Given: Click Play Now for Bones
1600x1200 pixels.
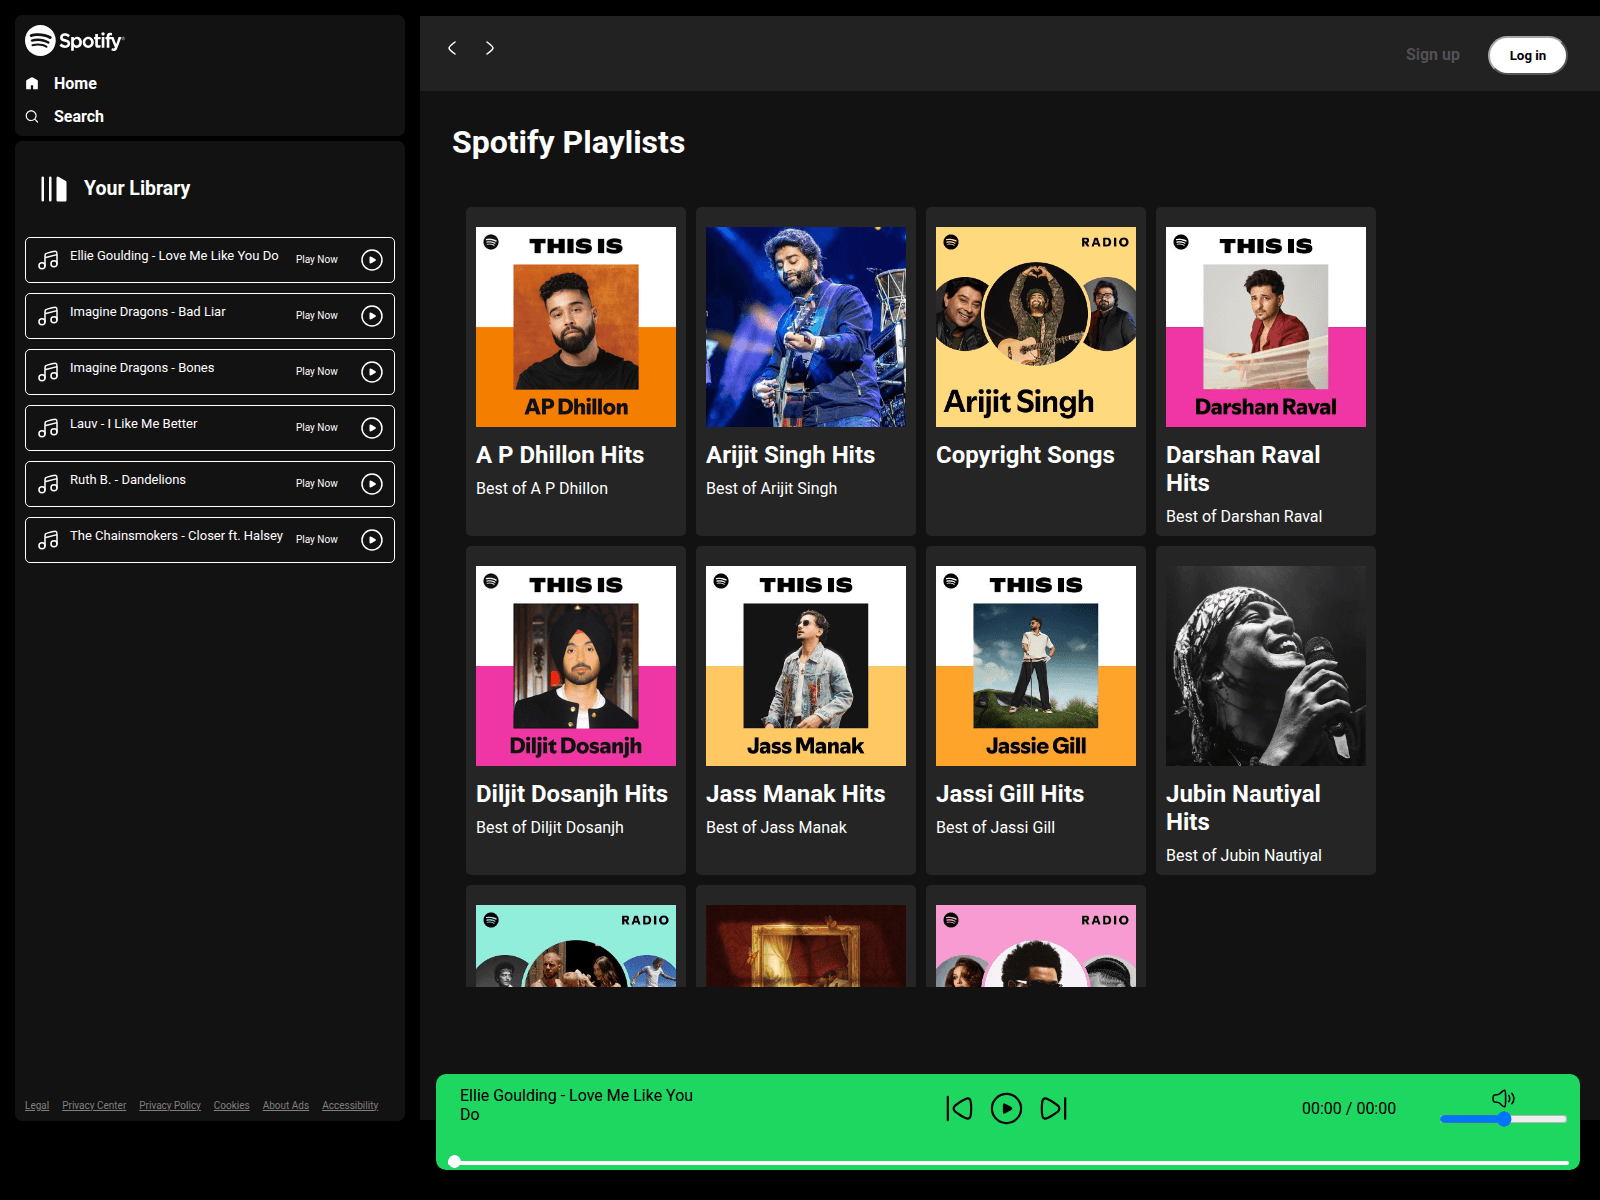Looking at the screenshot, I should [317, 372].
